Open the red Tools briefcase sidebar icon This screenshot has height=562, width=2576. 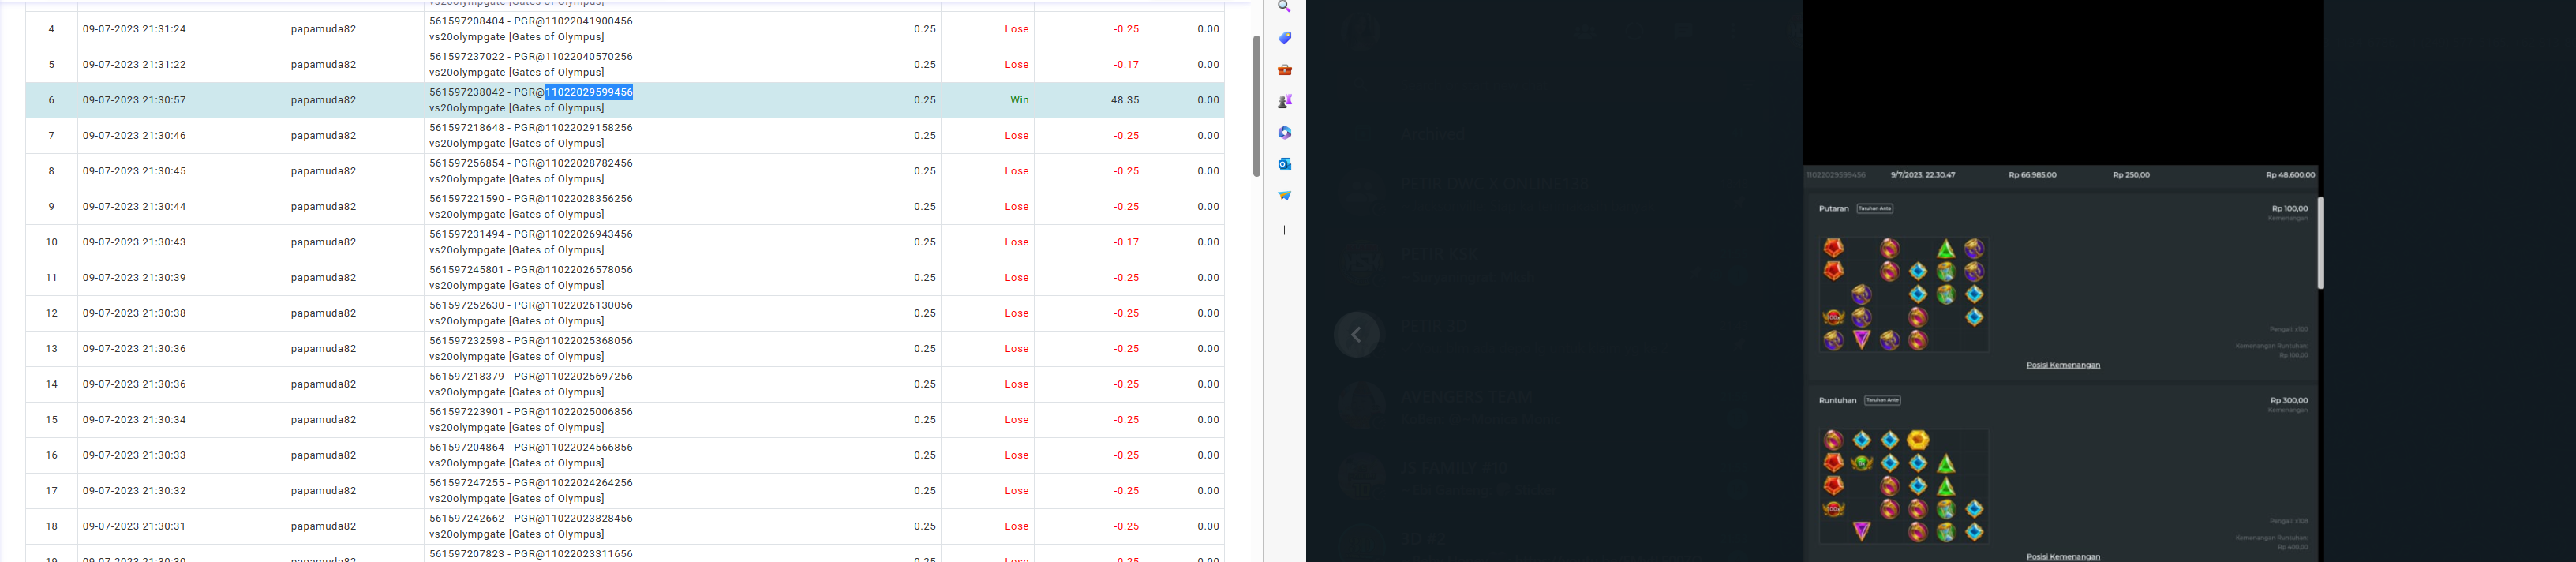click(1284, 70)
